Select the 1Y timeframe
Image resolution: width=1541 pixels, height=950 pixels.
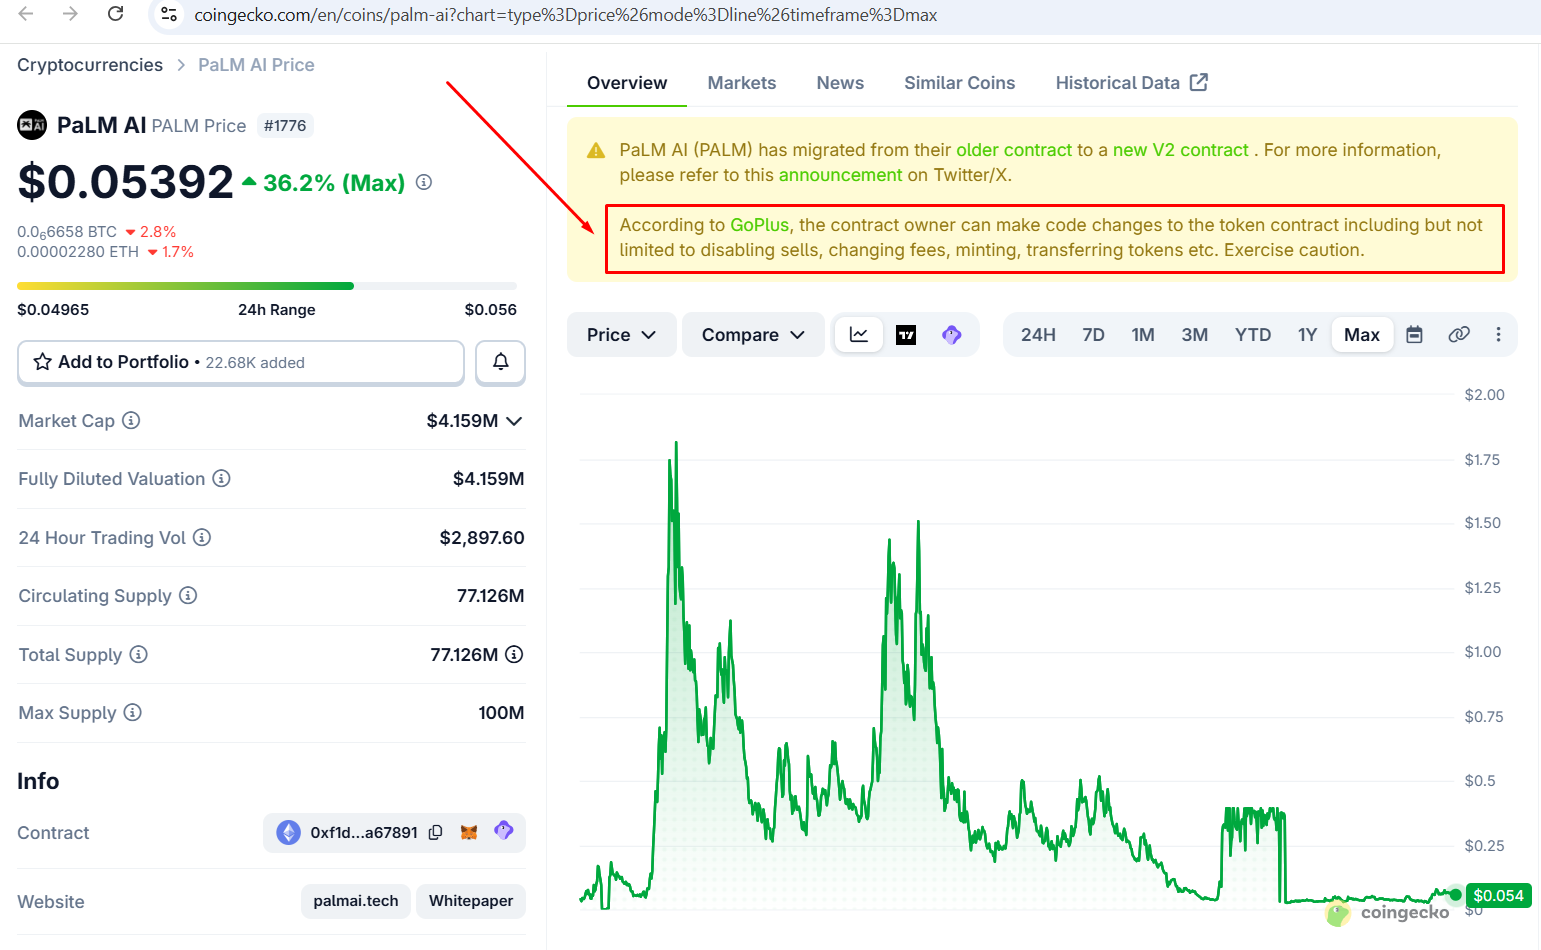coord(1307,335)
